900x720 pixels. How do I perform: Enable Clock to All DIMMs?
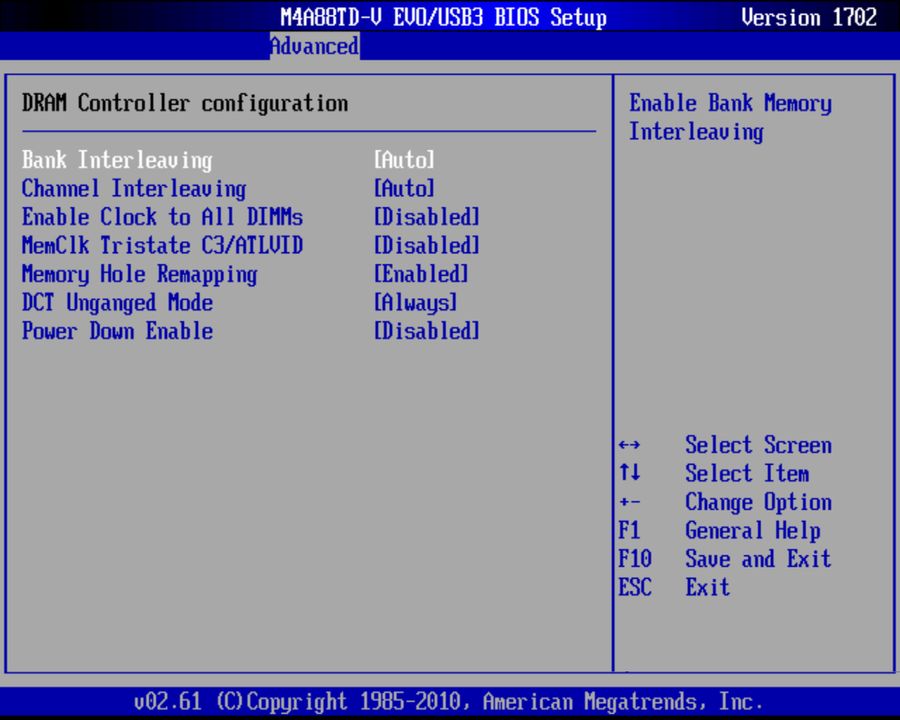(x=426, y=217)
